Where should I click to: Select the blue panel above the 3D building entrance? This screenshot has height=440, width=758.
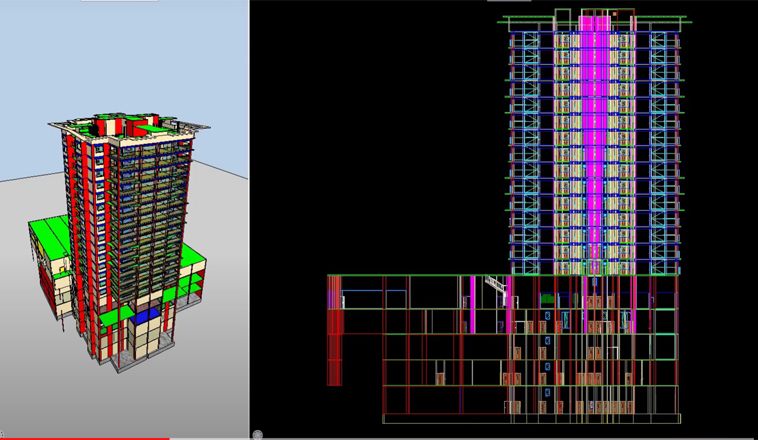click(148, 314)
